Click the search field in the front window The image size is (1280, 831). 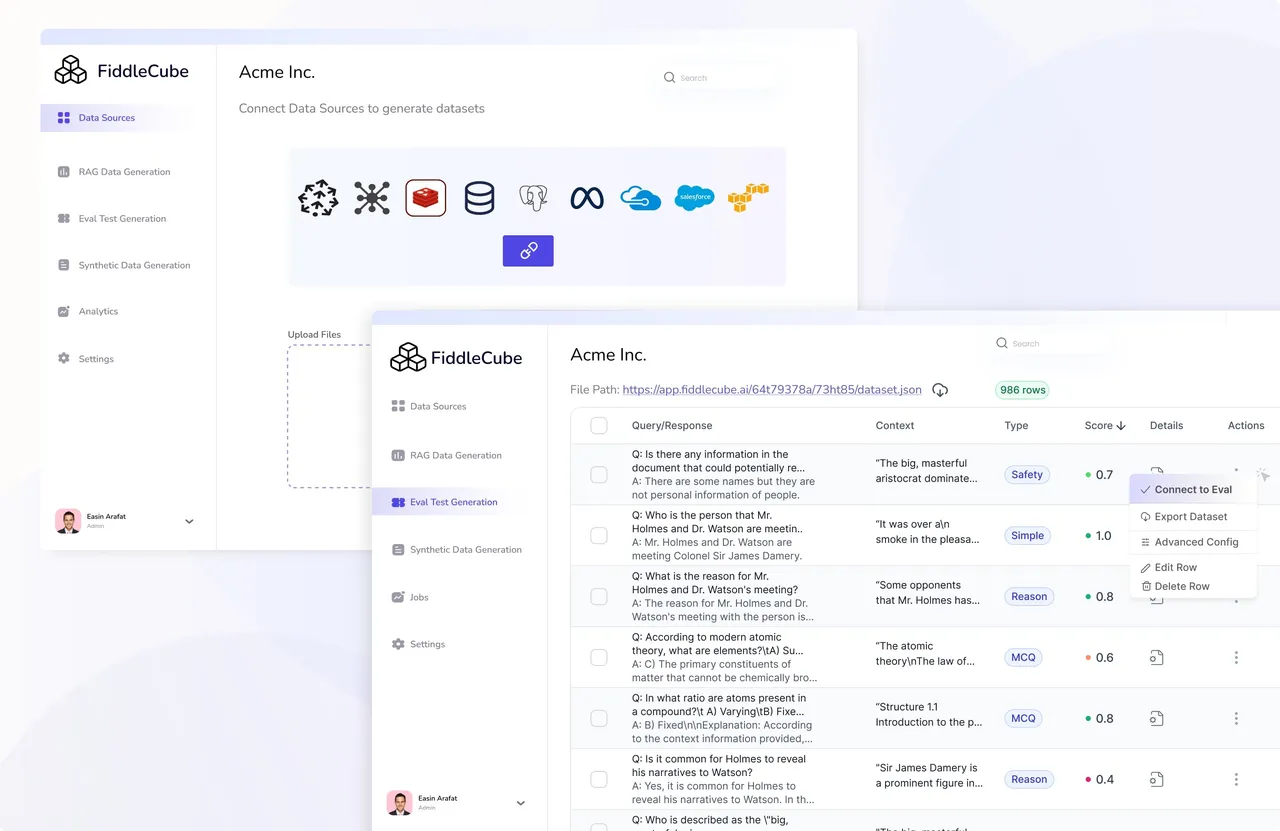point(1052,344)
